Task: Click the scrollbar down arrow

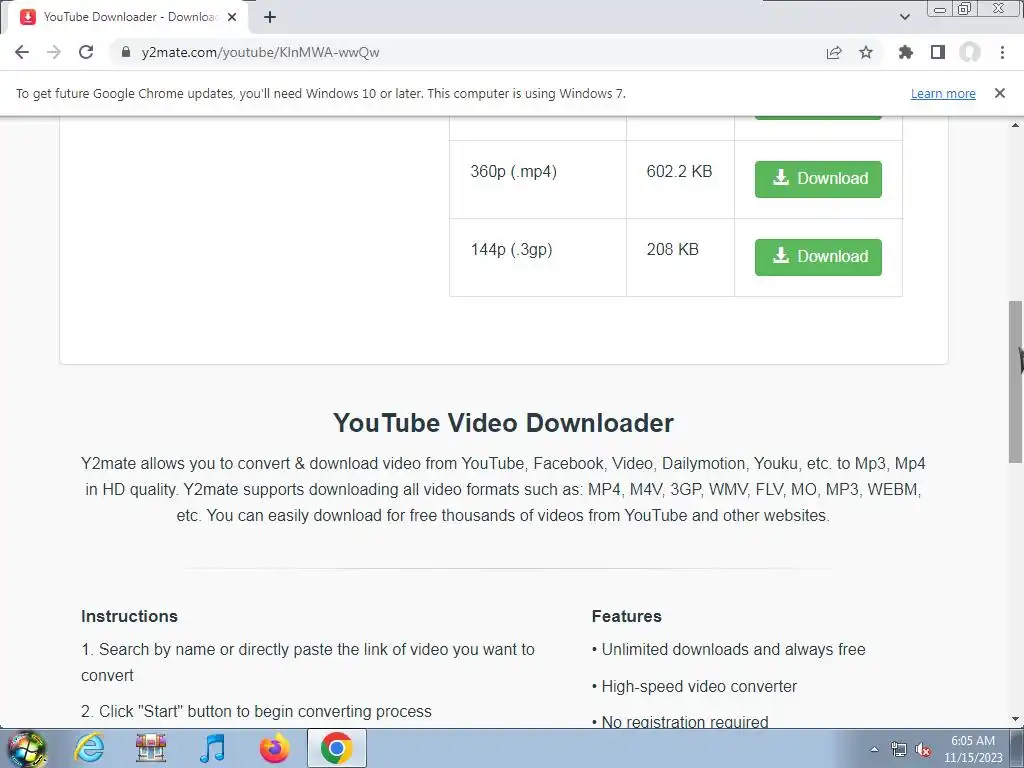Action: [1016, 719]
